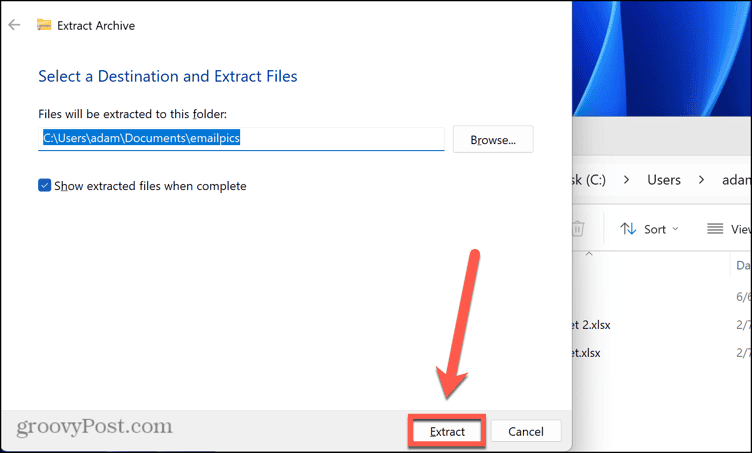752x453 pixels.
Task: Click the sort-direction caret above file list
Action: pyautogui.click(x=589, y=254)
